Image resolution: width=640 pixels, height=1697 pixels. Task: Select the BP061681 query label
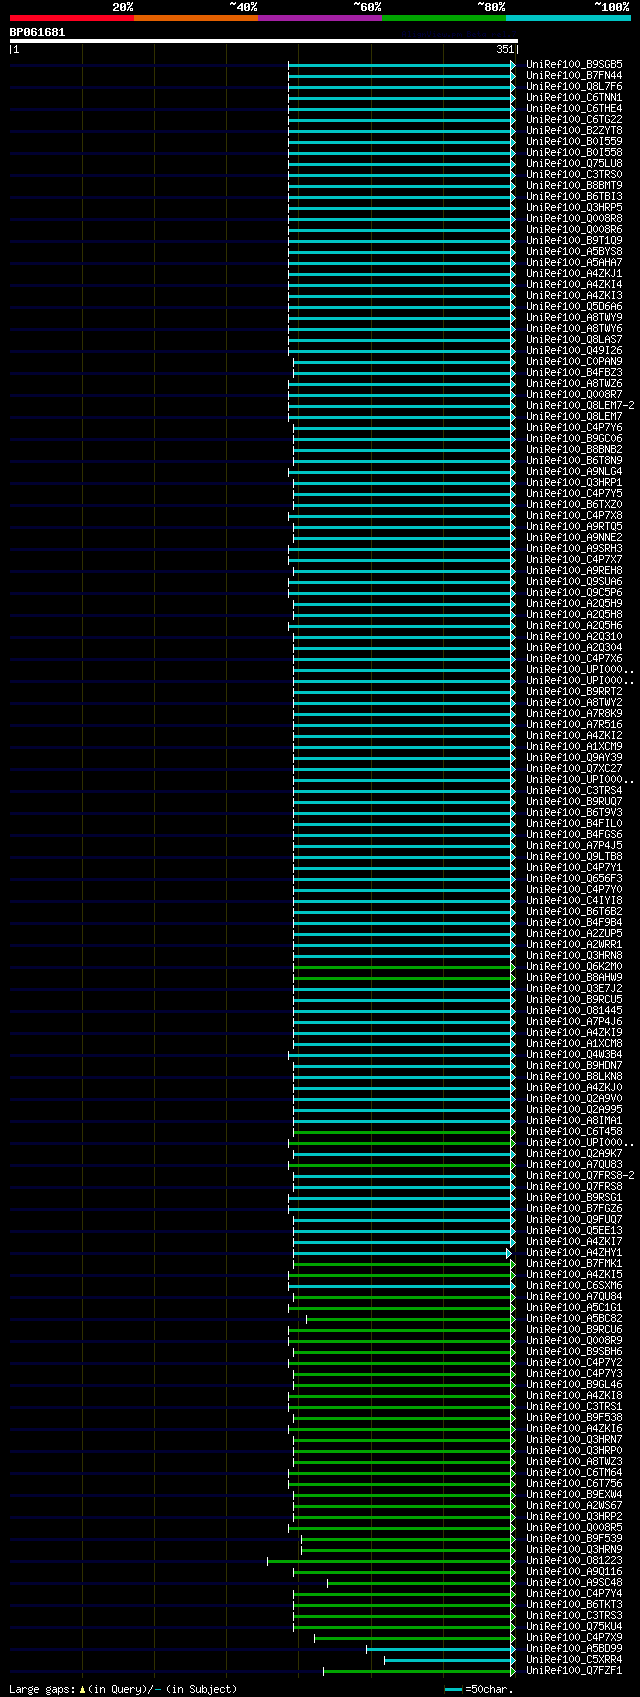pyautogui.click(x=38, y=32)
